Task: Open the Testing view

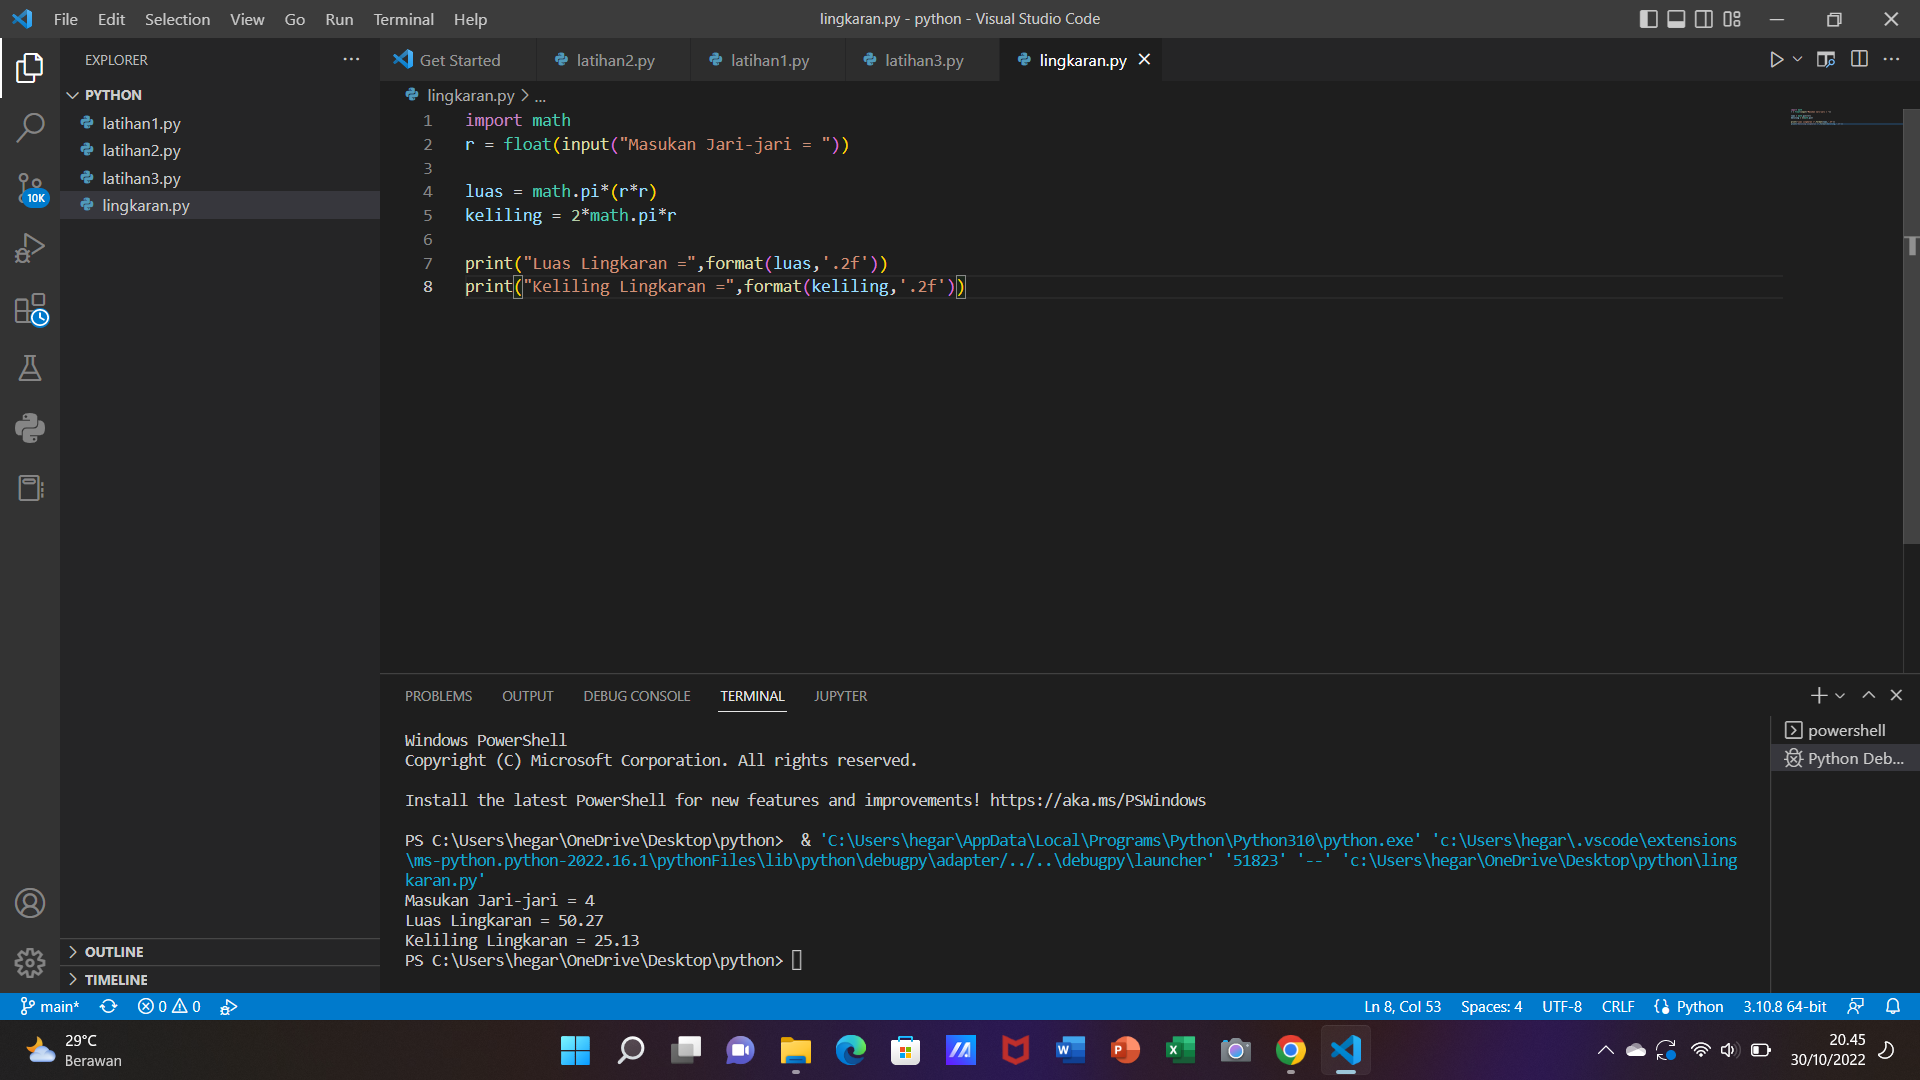Action: click(30, 368)
